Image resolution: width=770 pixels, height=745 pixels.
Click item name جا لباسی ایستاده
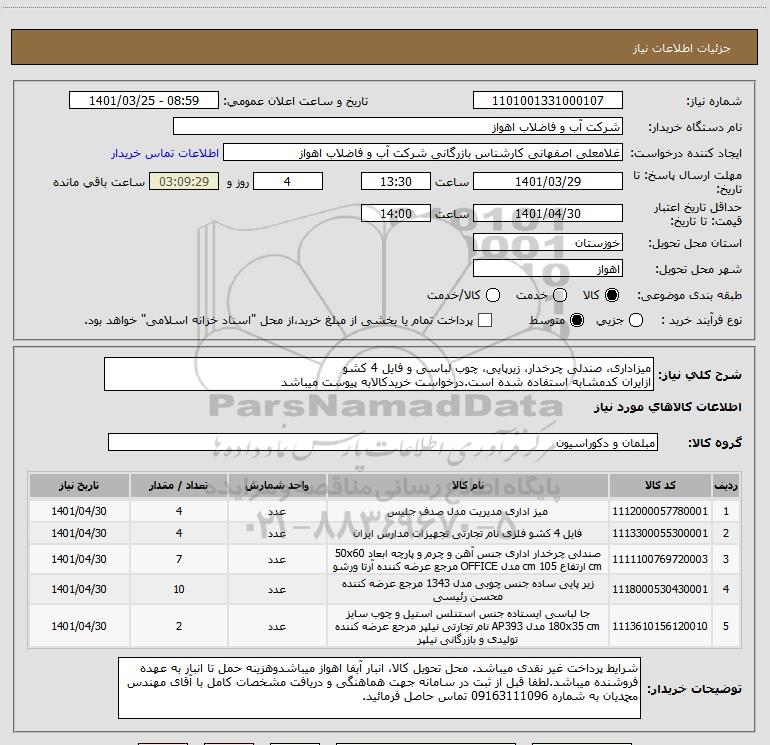click(468, 627)
